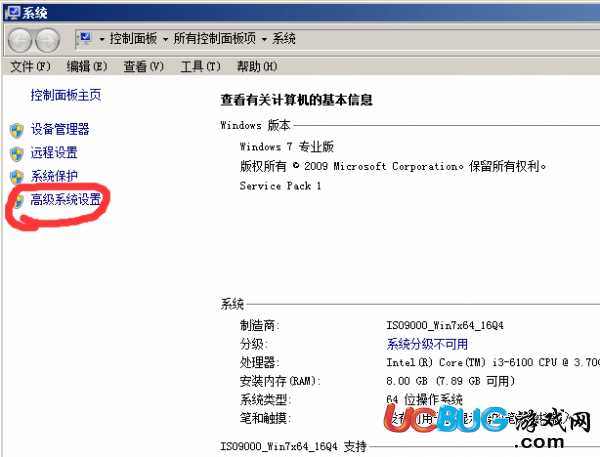Click the 笔和触摸 label
Screen dimensions: 600x457
pyautogui.click(x=265, y=418)
